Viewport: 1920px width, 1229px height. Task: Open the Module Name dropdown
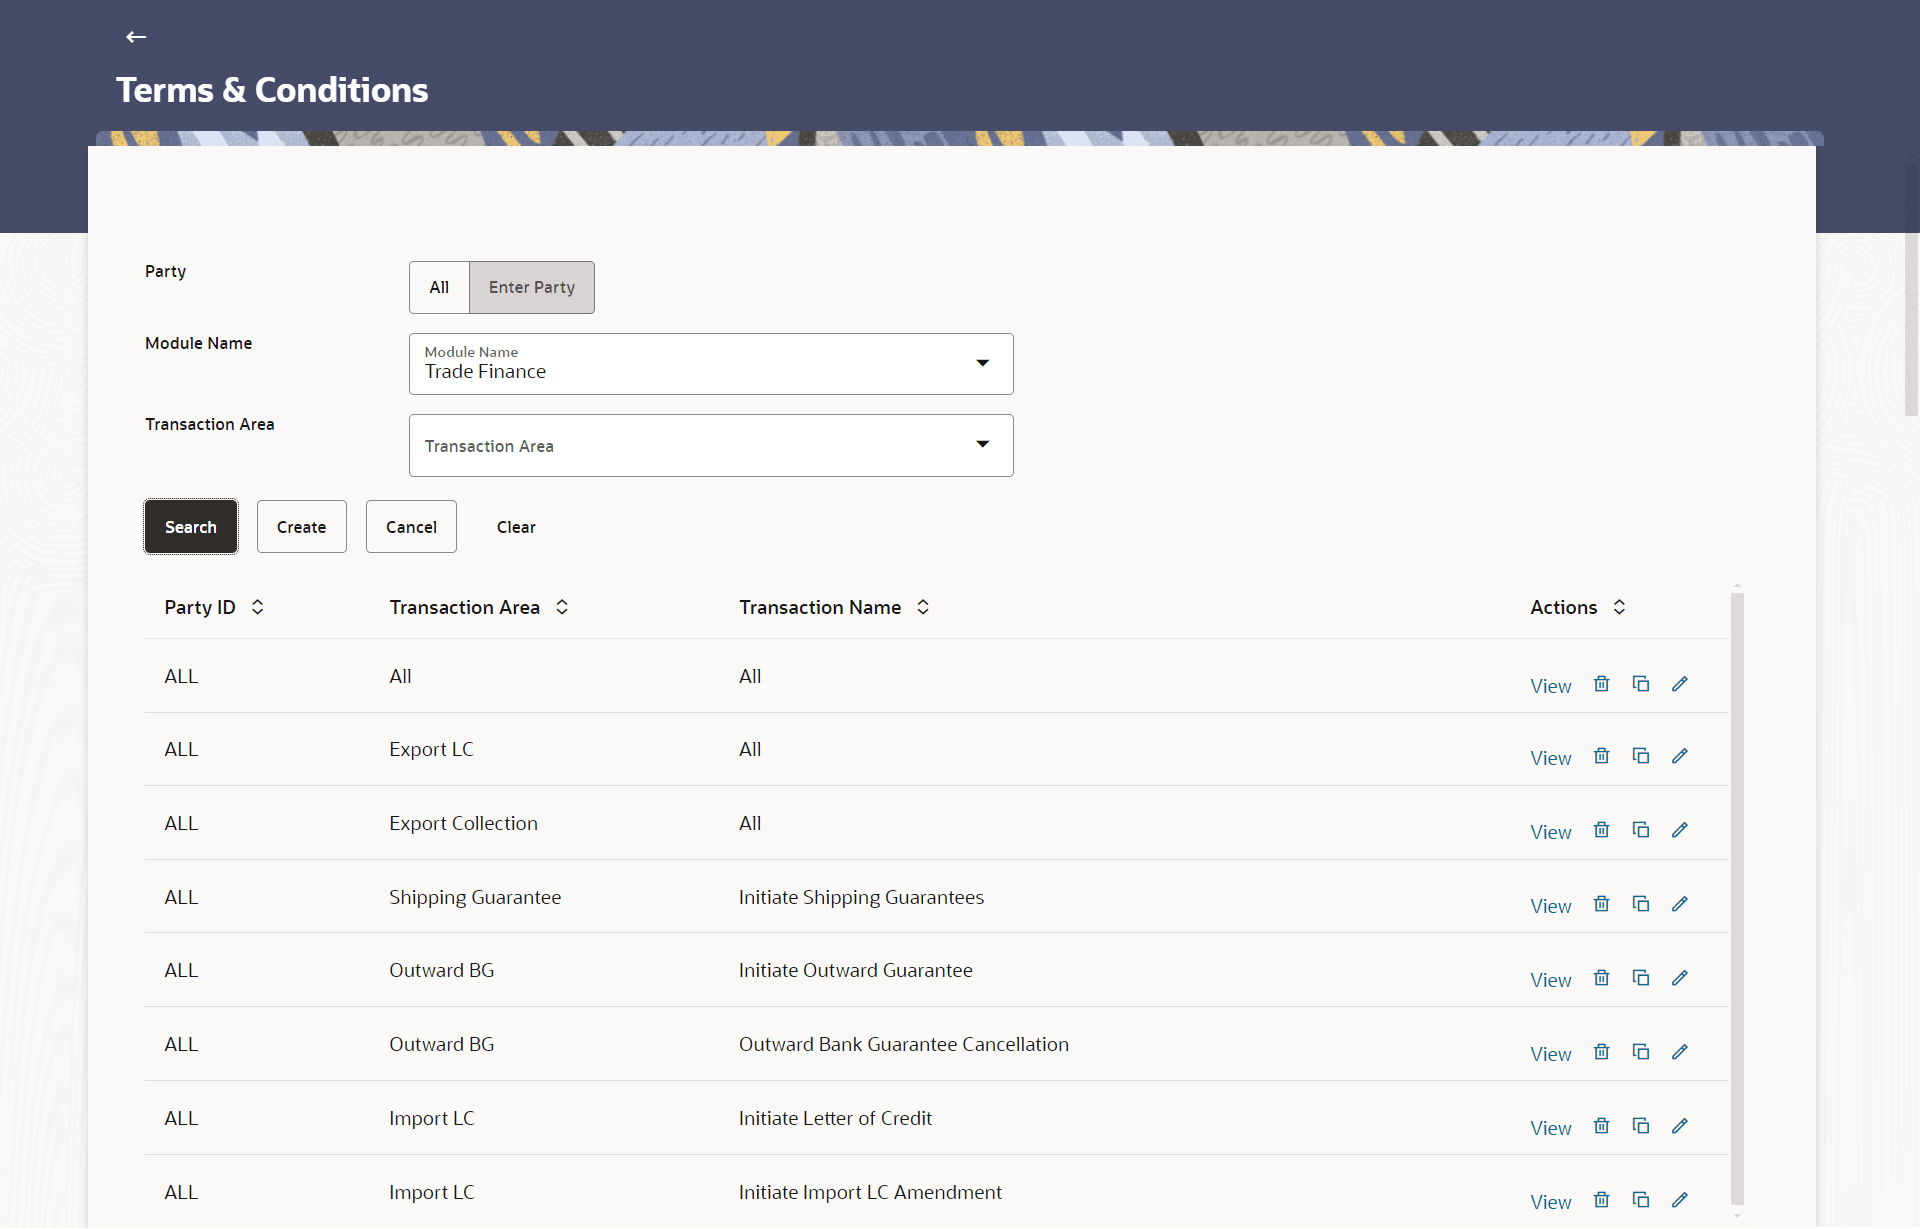point(983,364)
